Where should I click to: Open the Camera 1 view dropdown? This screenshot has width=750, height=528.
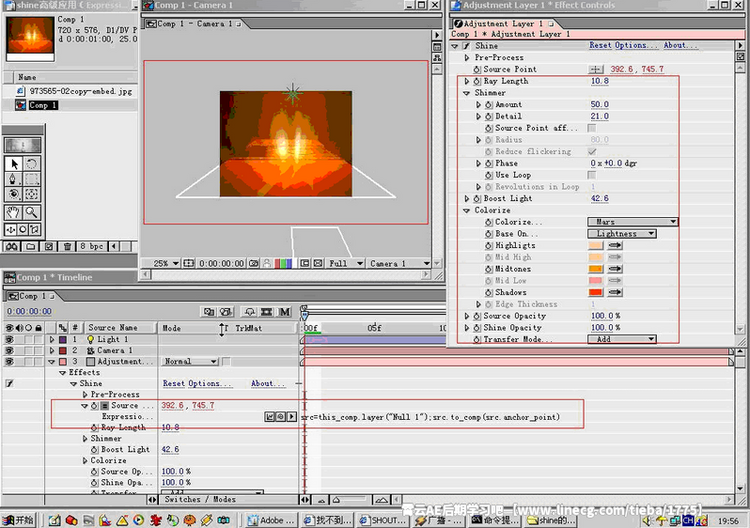[x=399, y=264]
